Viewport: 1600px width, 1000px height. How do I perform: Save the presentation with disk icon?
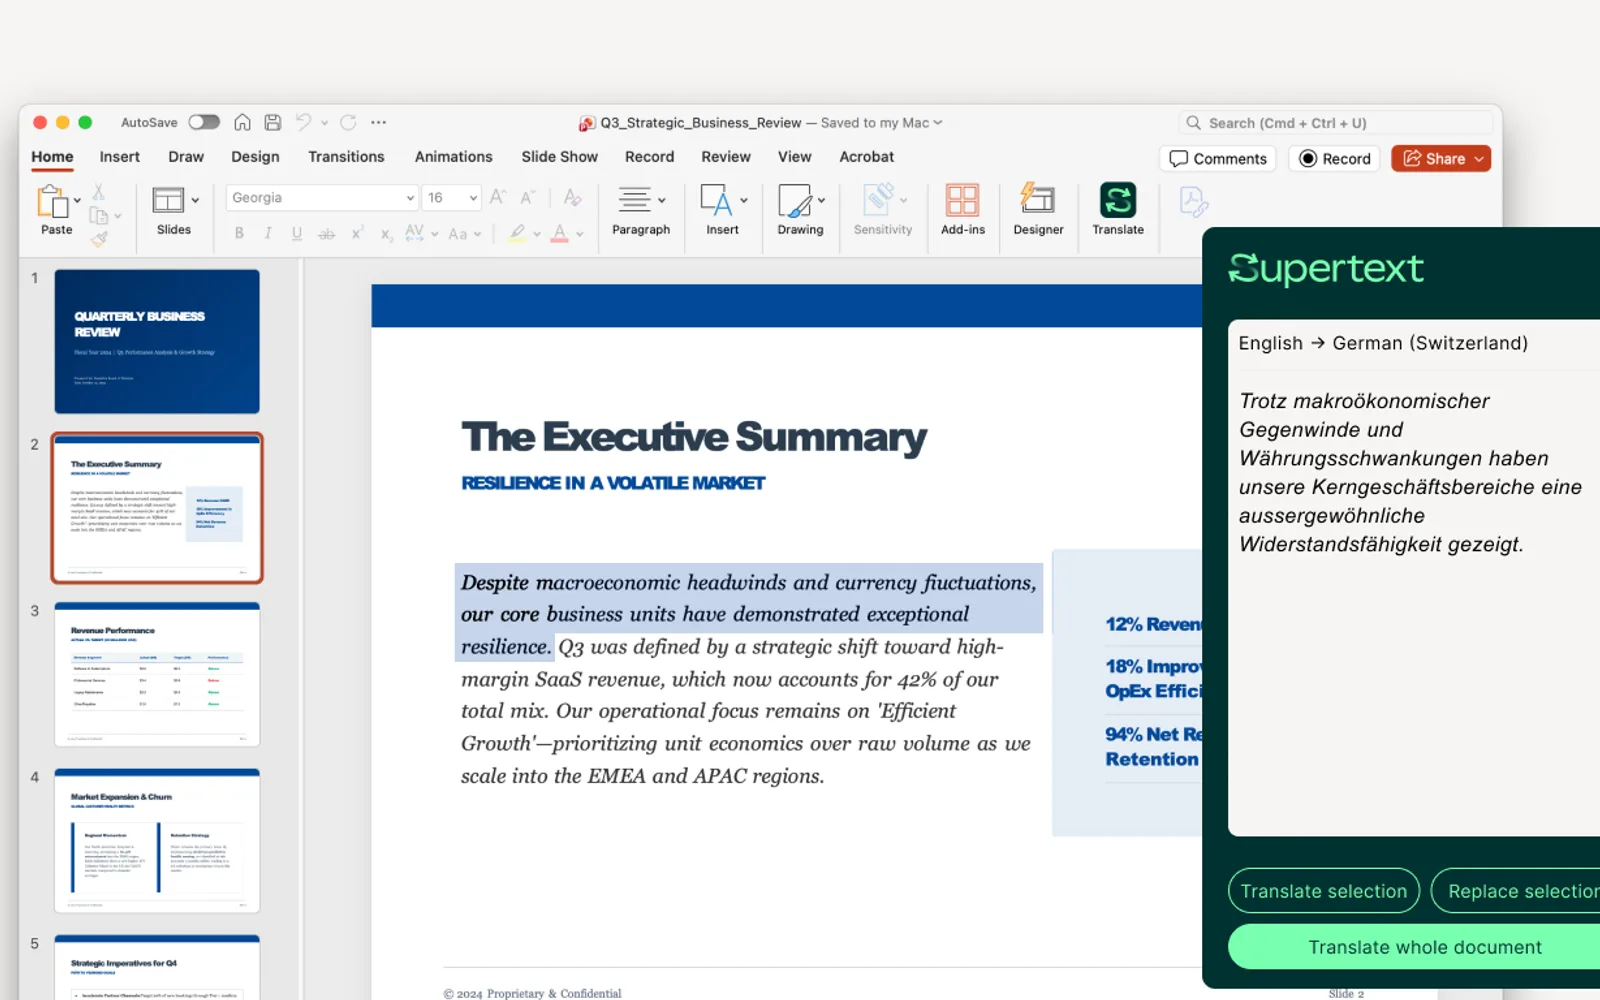pyautogui.click(x=272, y=122)
